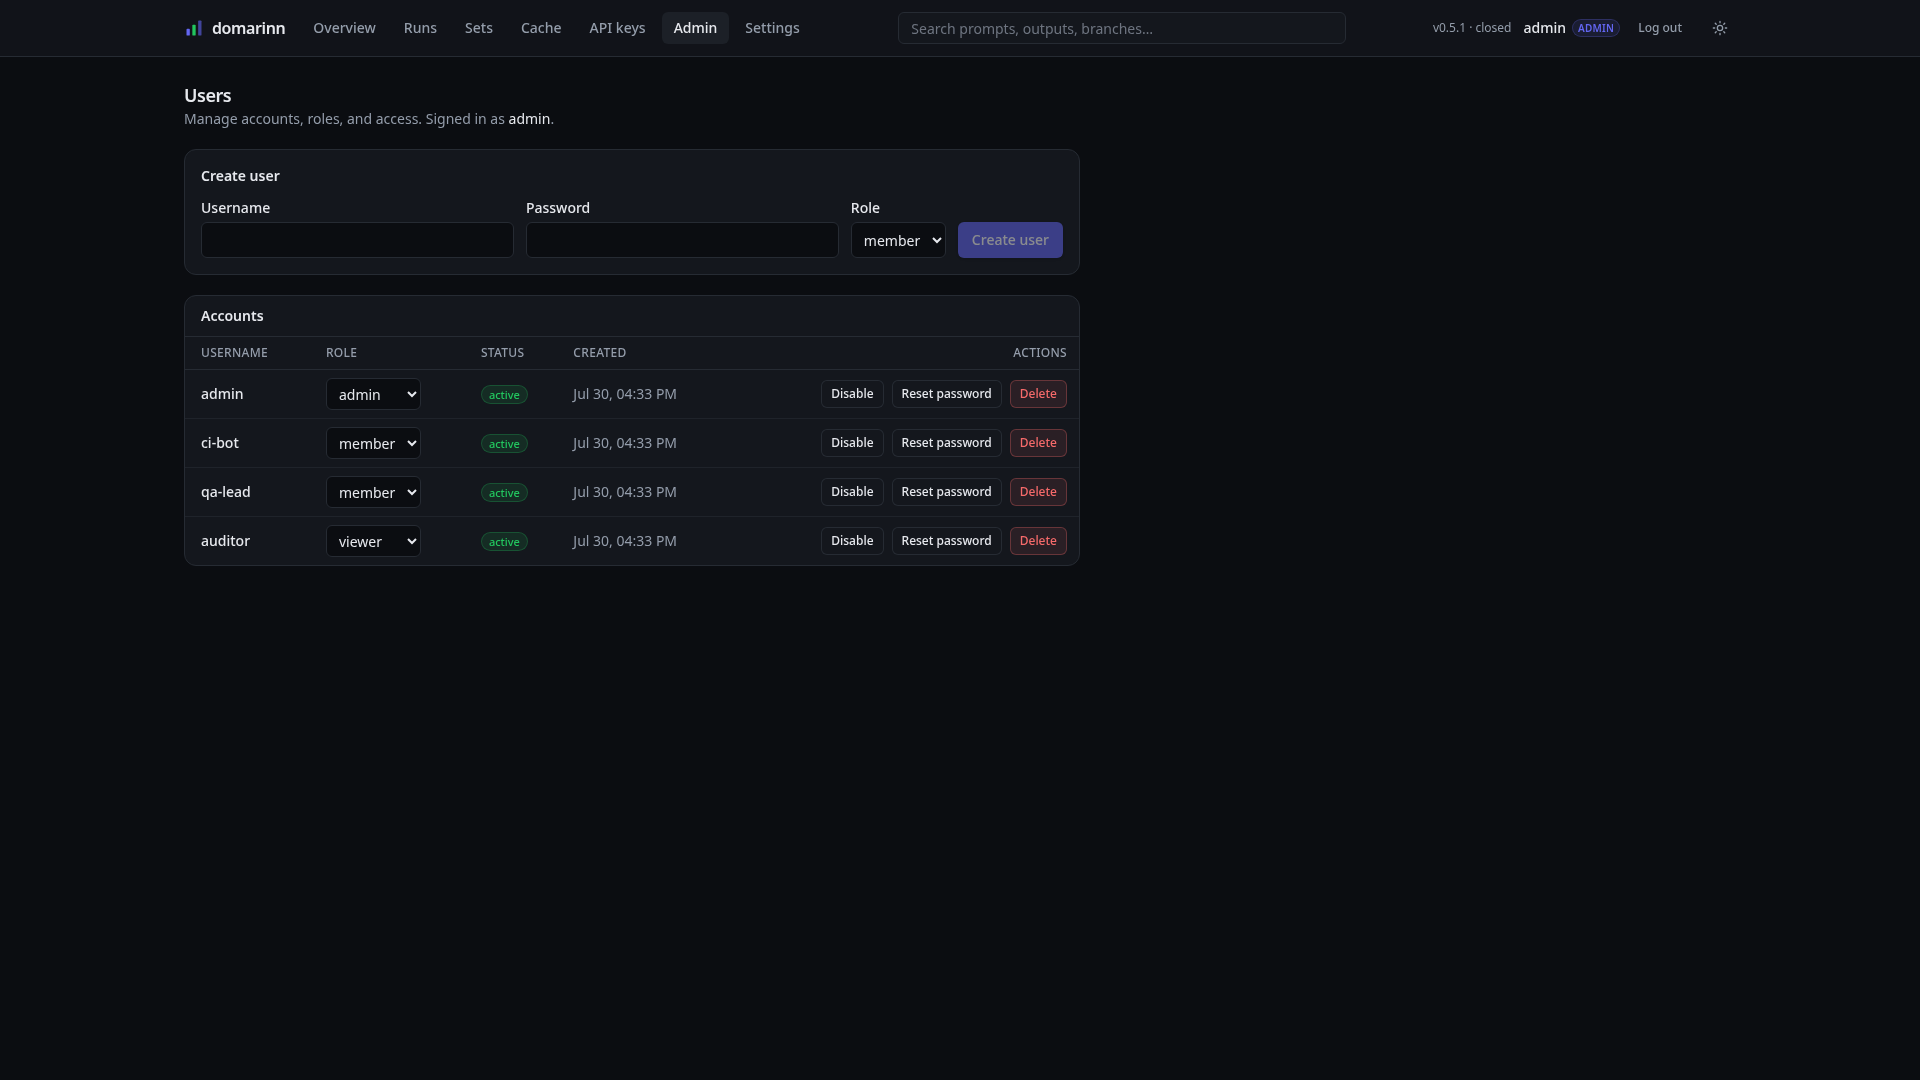Viewport: 1920px width, 1080px height.
Task: Open the role dropdown for qa-lead
Action: tap(373, 492)
